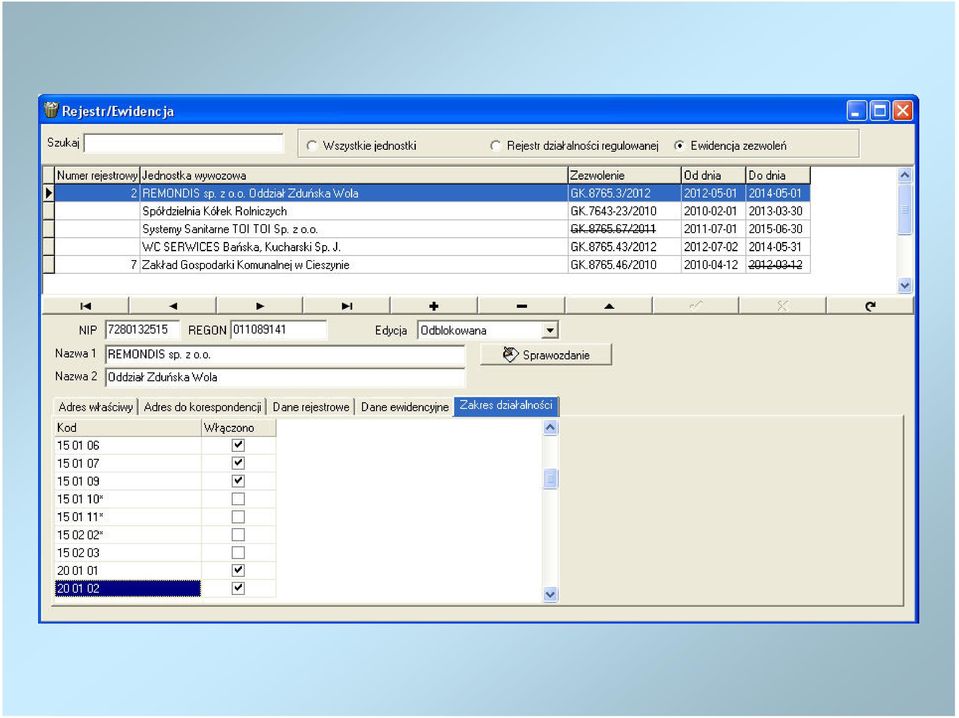Sort by Jednostka wywozowa column header
959x718 pixels.
354,176
